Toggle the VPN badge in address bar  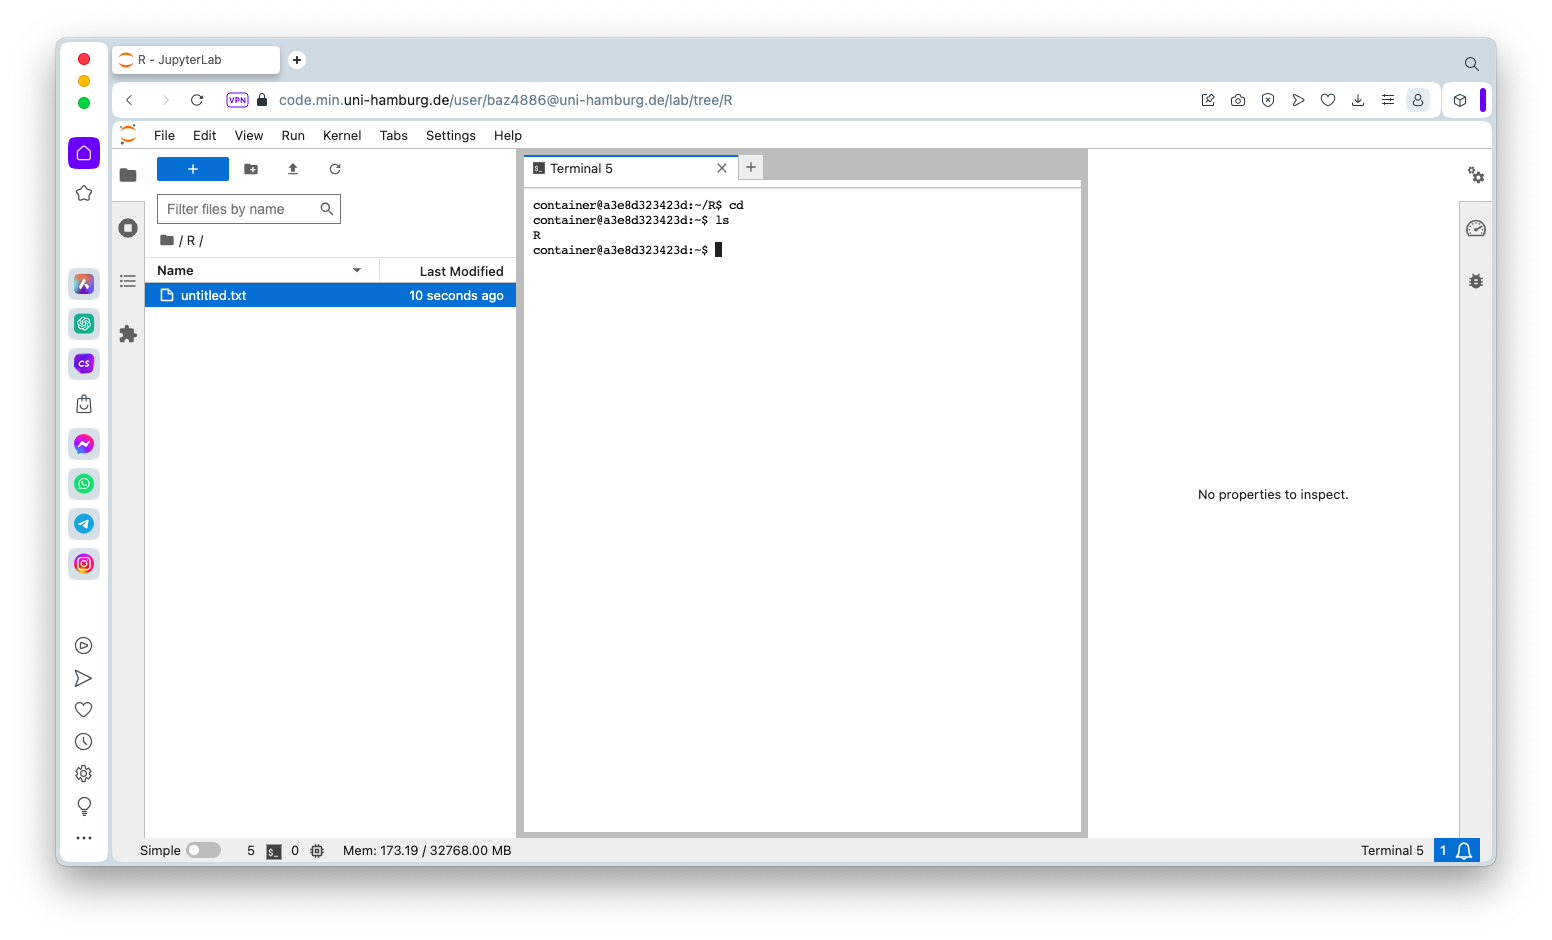pos(237,100)
